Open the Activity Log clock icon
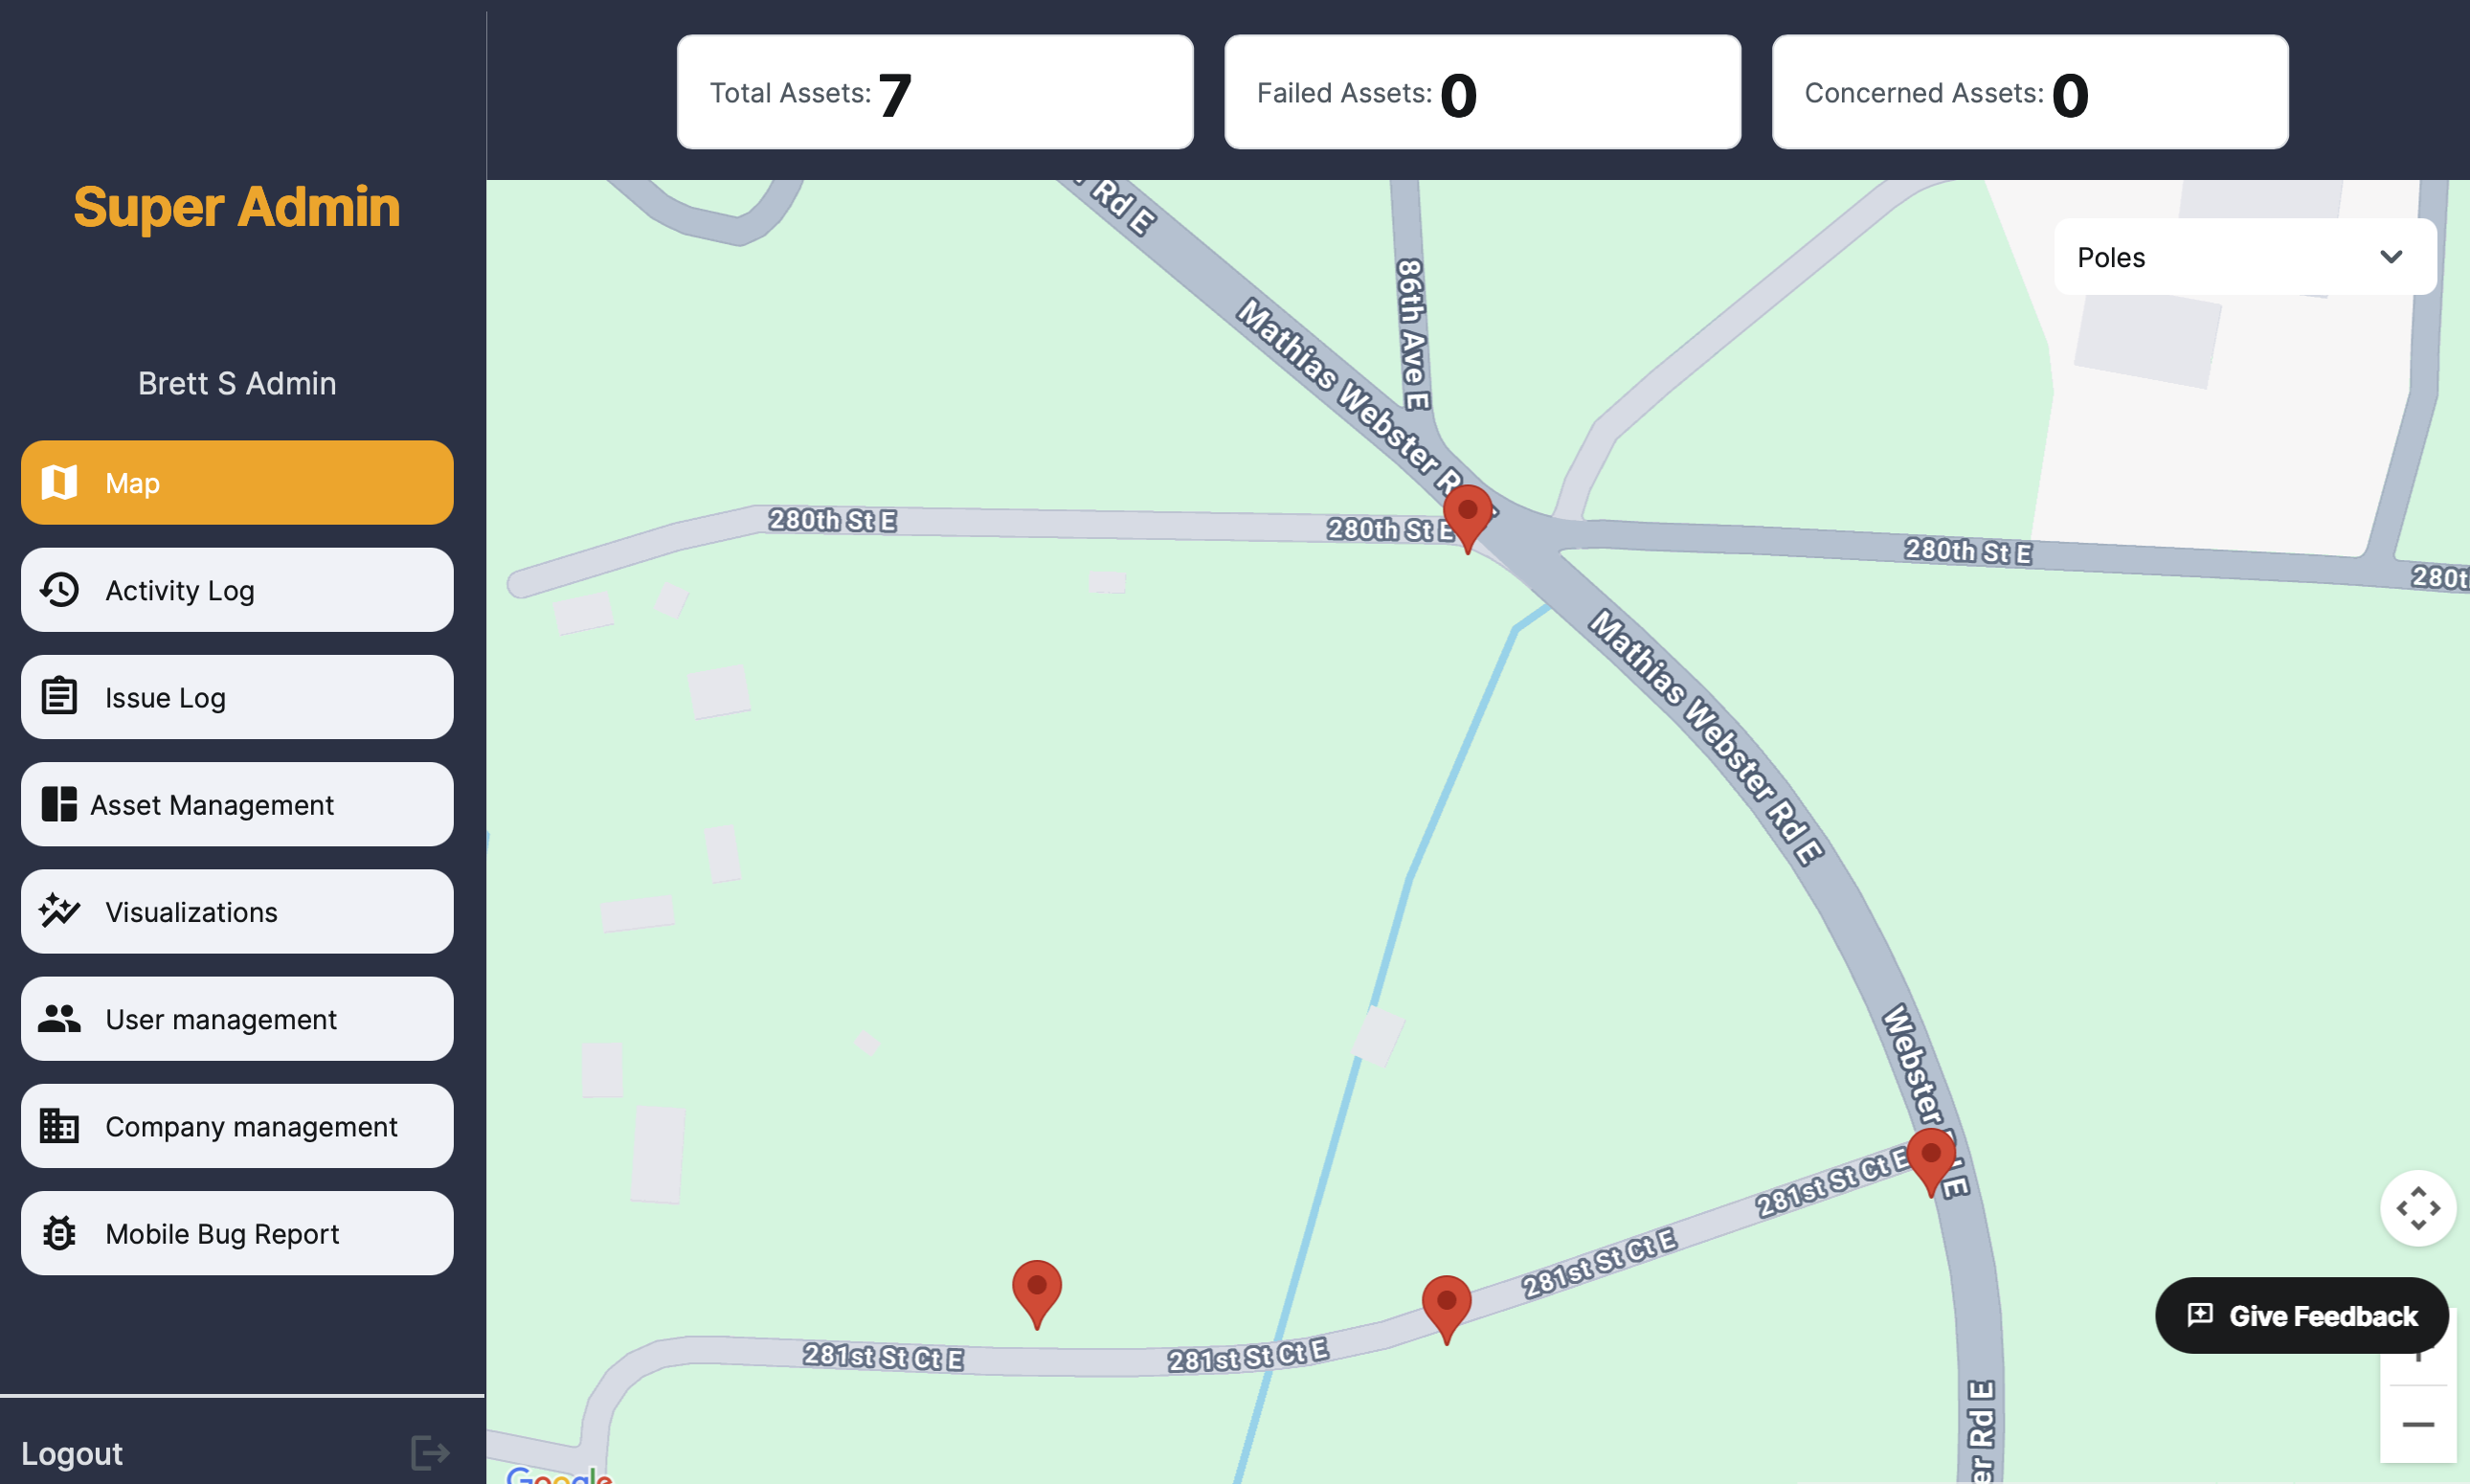The height and width of the screenshot is (1484, 2470). tap(59, 590)
